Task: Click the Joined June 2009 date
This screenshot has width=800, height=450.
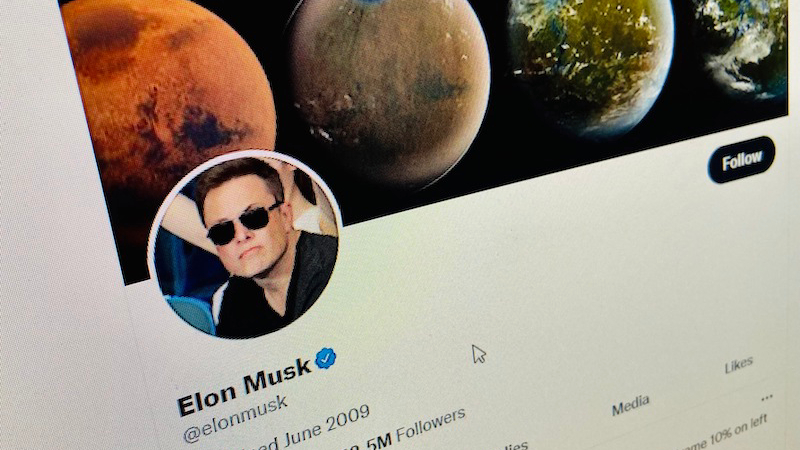Action: click(315, 430)
